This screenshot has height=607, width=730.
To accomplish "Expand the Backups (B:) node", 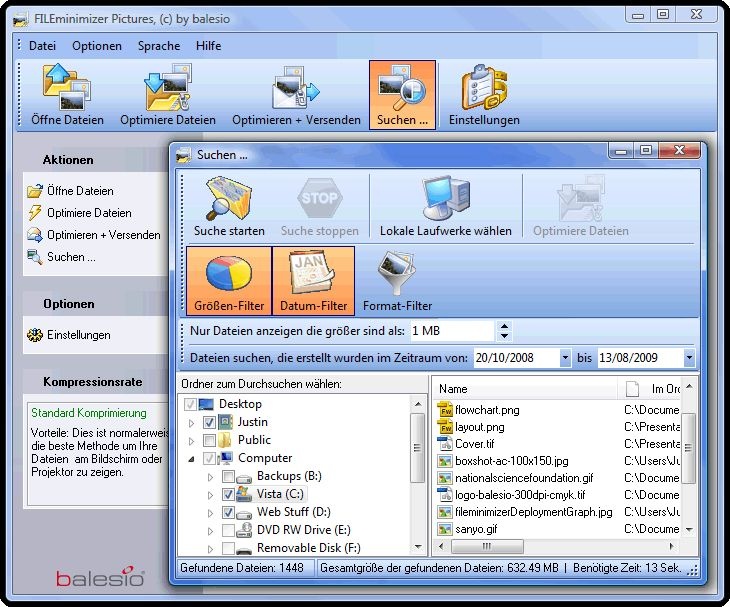I will 210,477.
